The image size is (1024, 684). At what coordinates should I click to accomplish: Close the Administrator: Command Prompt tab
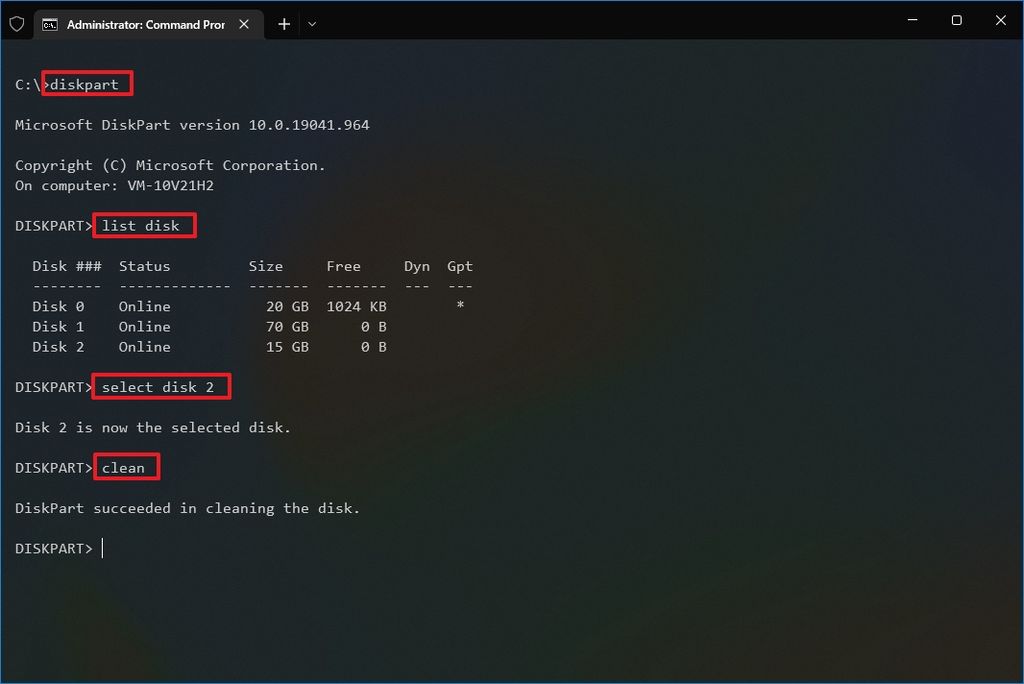click(x=243, y=23)
